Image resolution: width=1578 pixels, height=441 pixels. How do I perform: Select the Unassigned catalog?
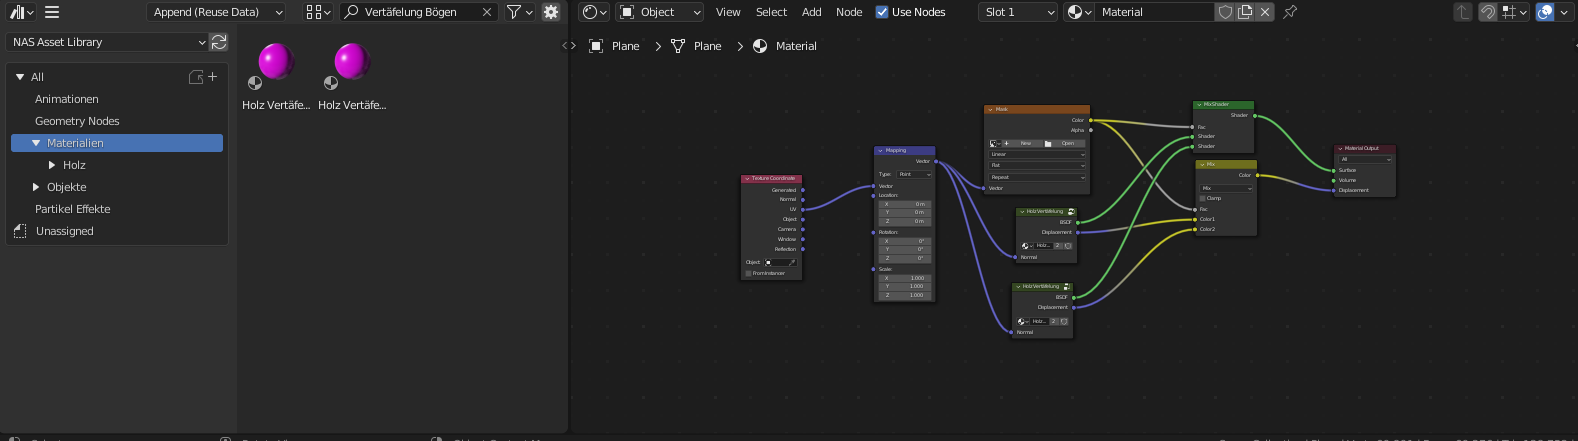[65, 231]
